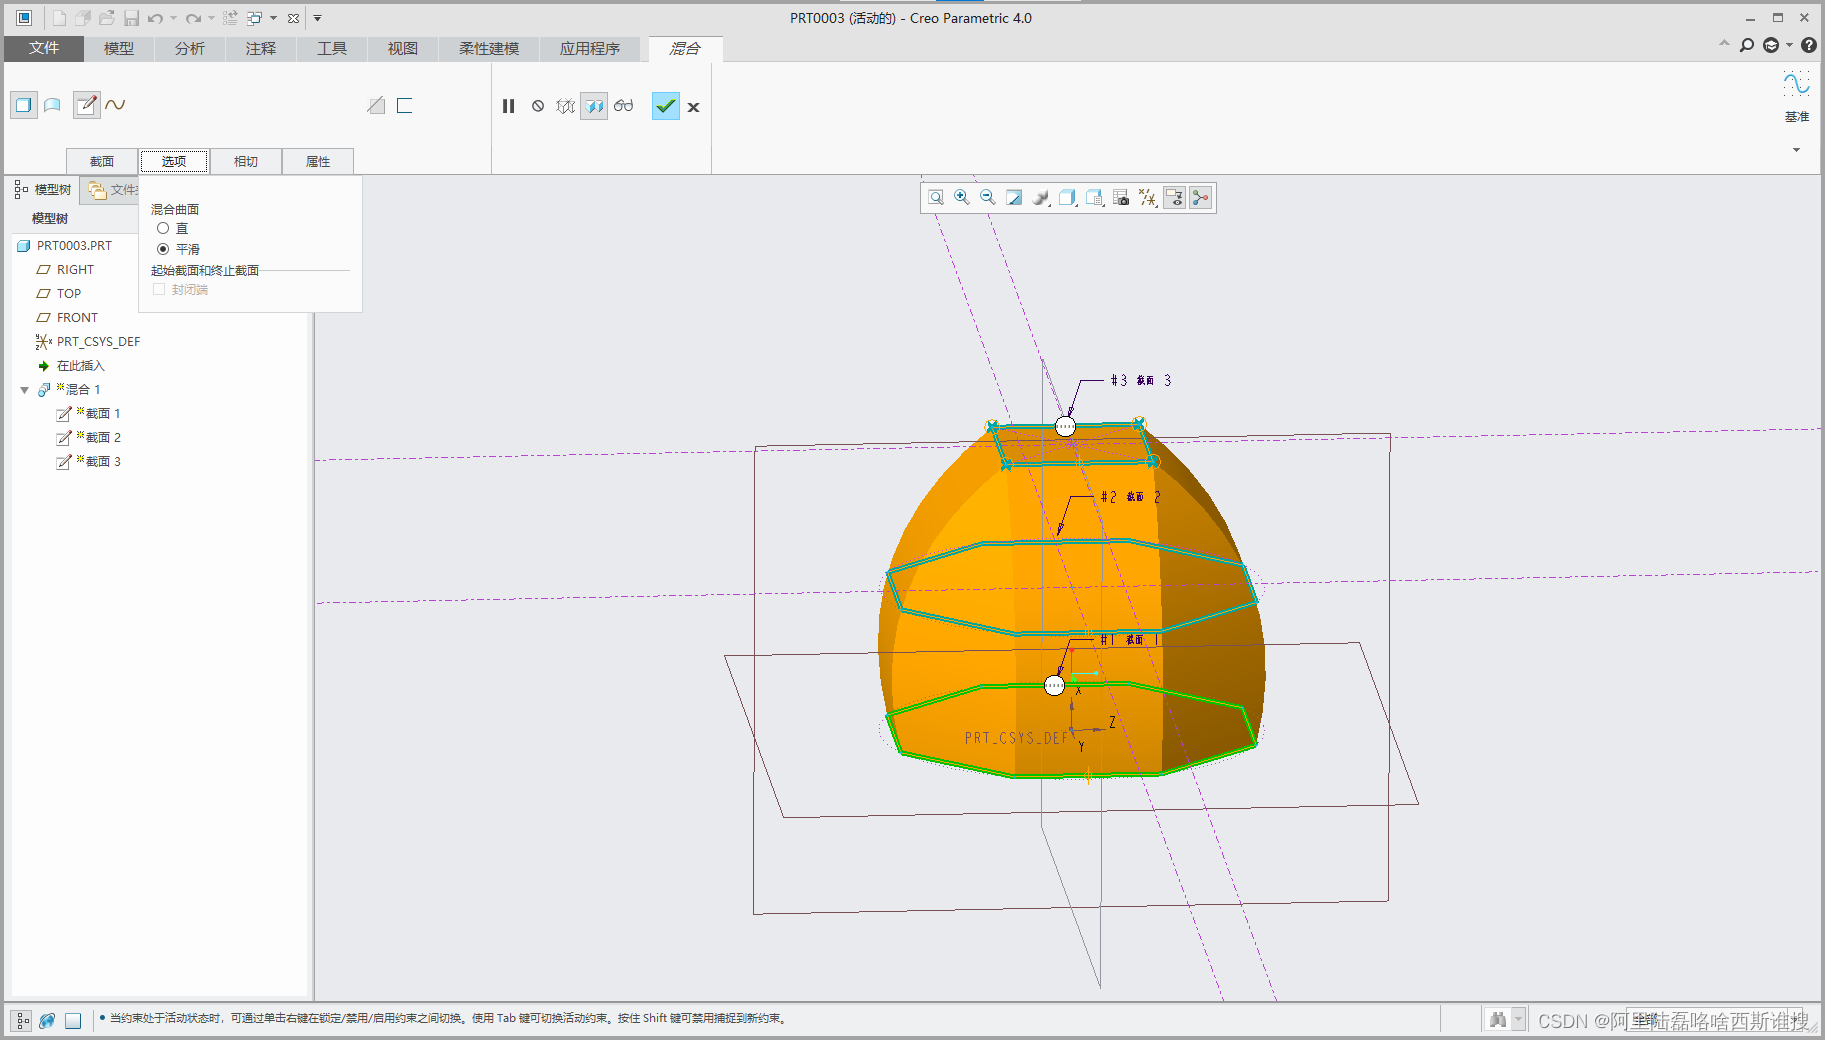
Task: Open the Undo history dropdown arrow
Action: pos(174,18)
